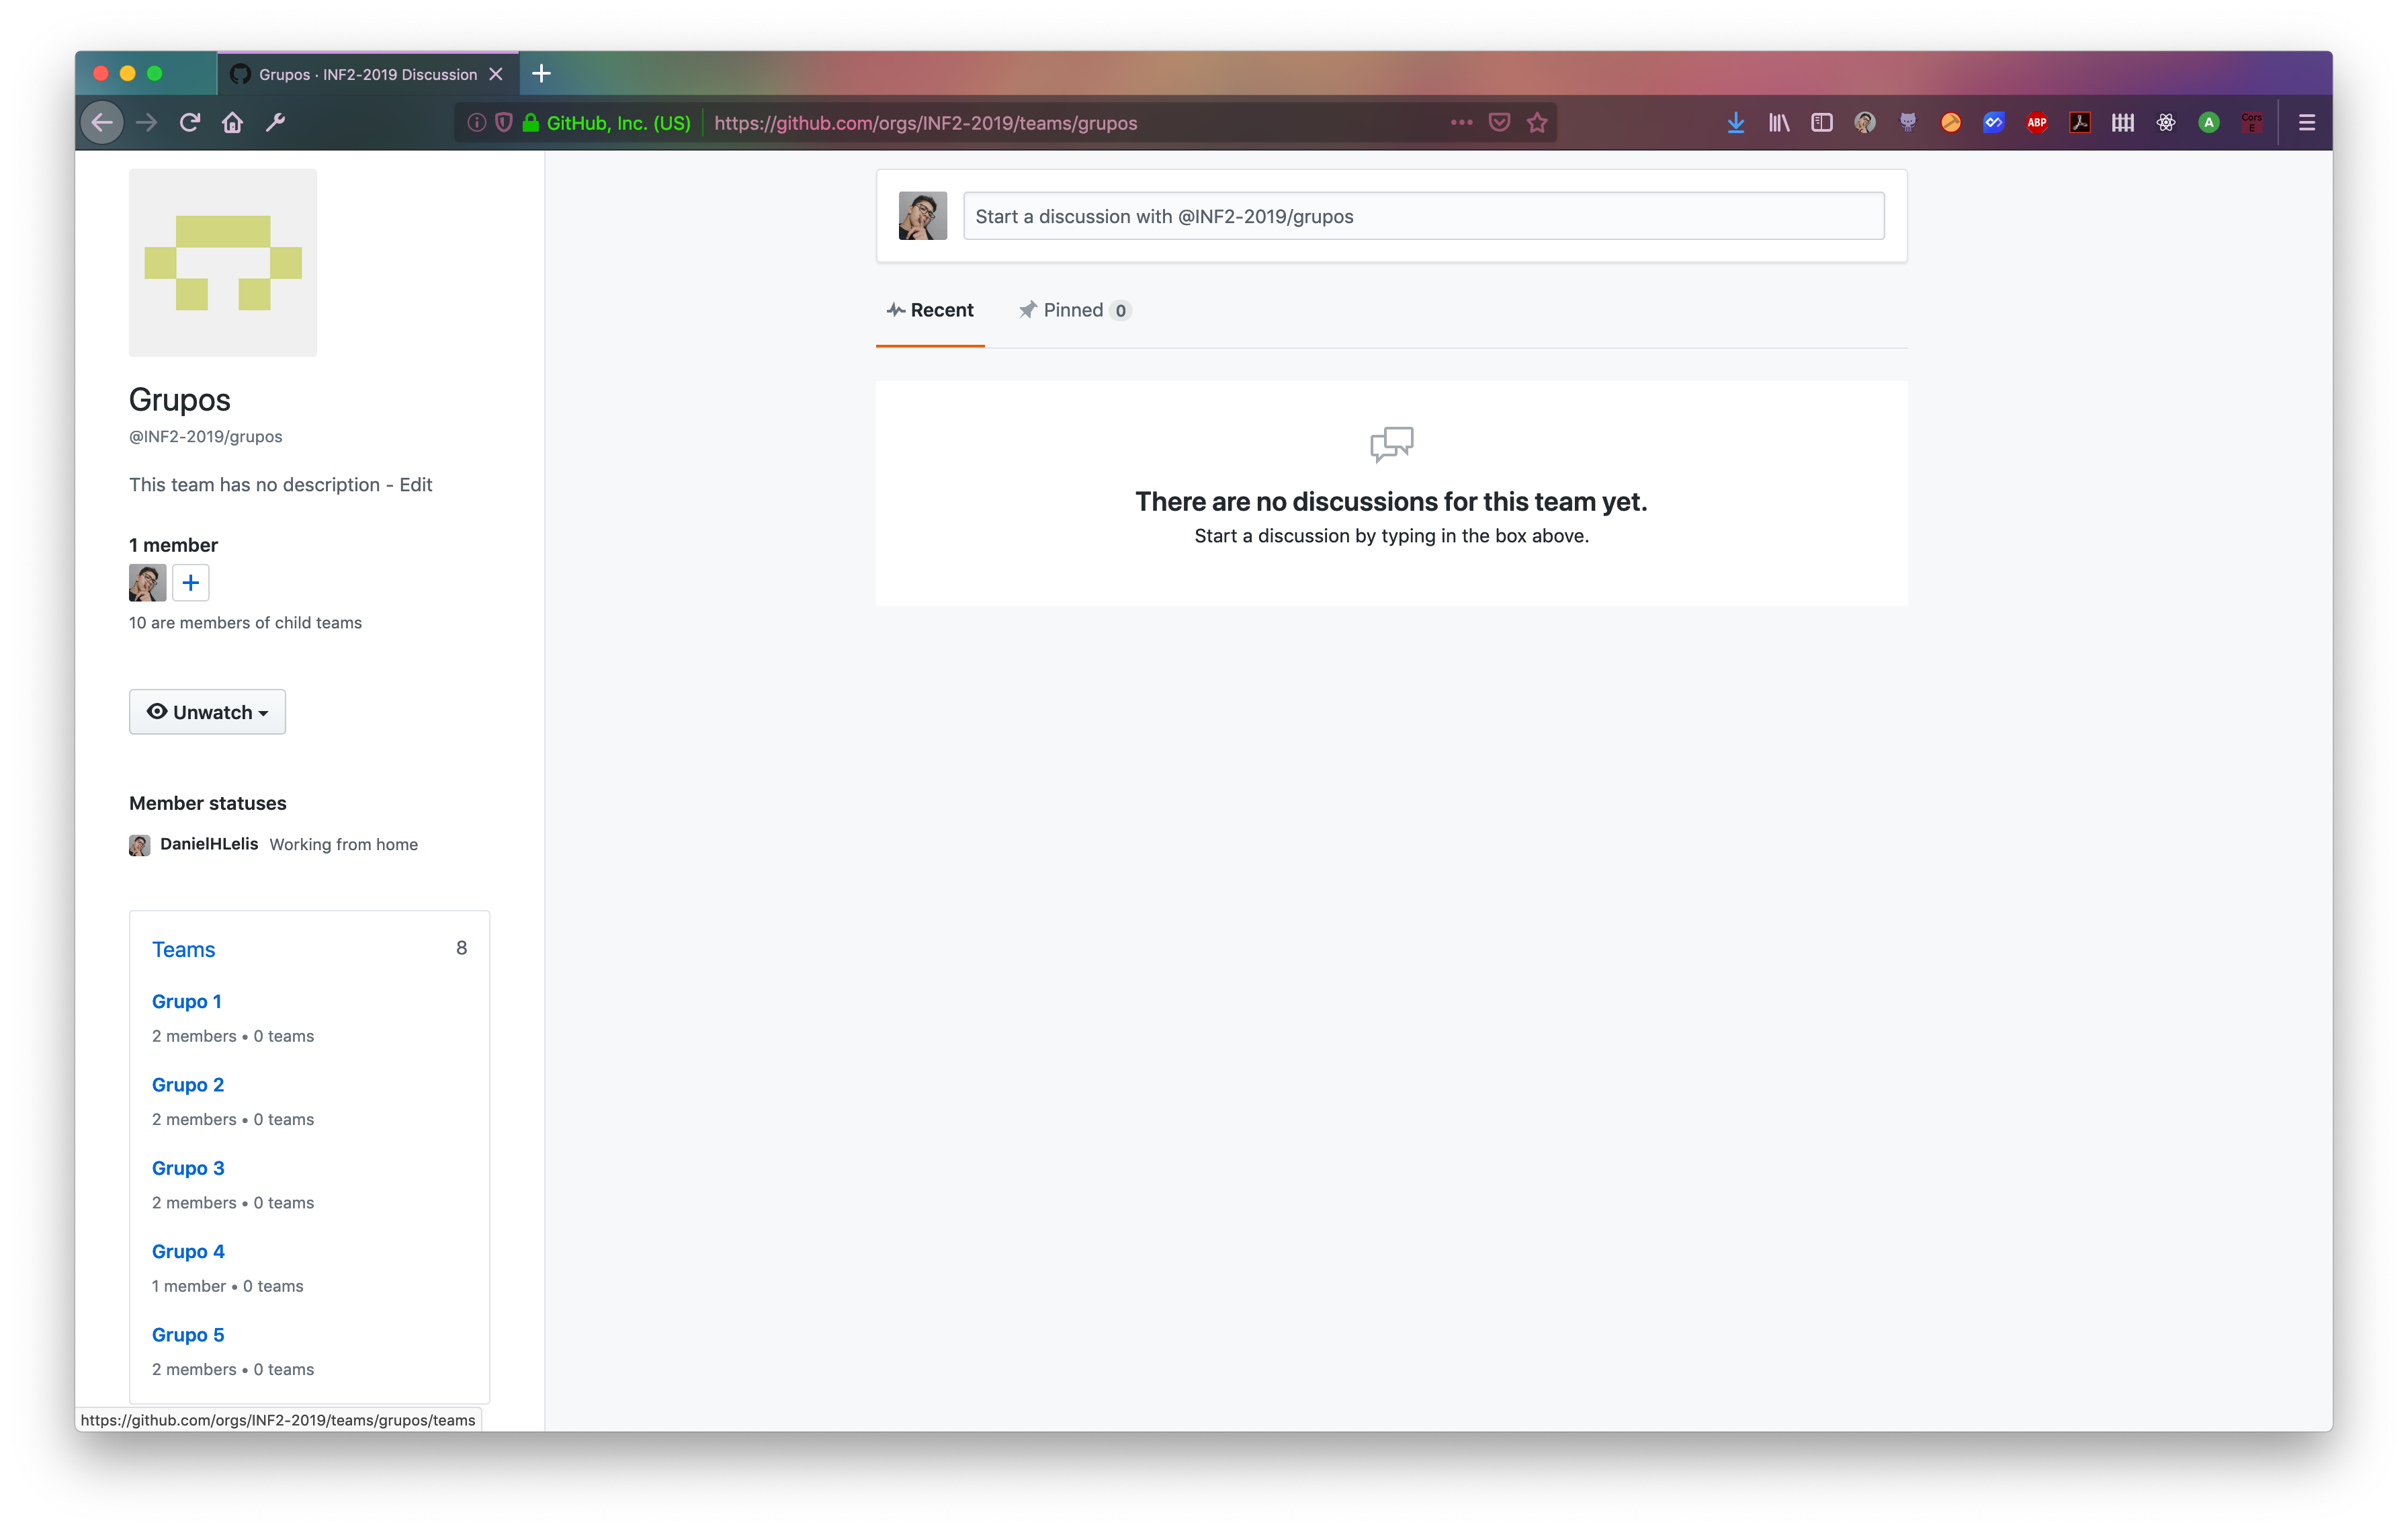Open page actions three-dots menu

[1461, 122]
